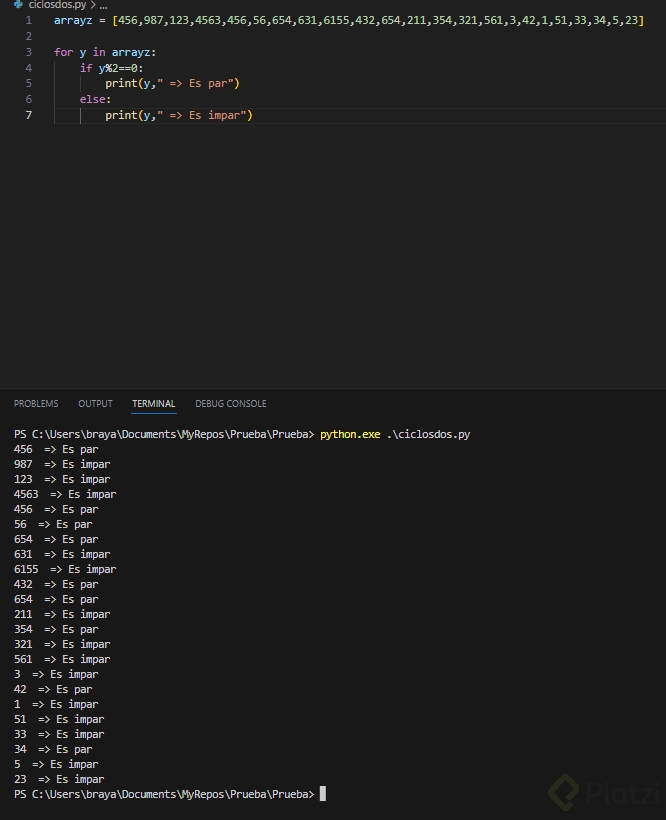Click terminal output line '432 => Es par'
Viewport: 666px width, 820px height.
56,584
